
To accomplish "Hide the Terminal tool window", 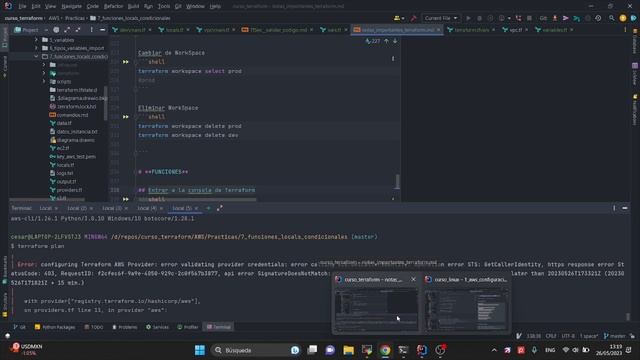I will coord(625,208).
